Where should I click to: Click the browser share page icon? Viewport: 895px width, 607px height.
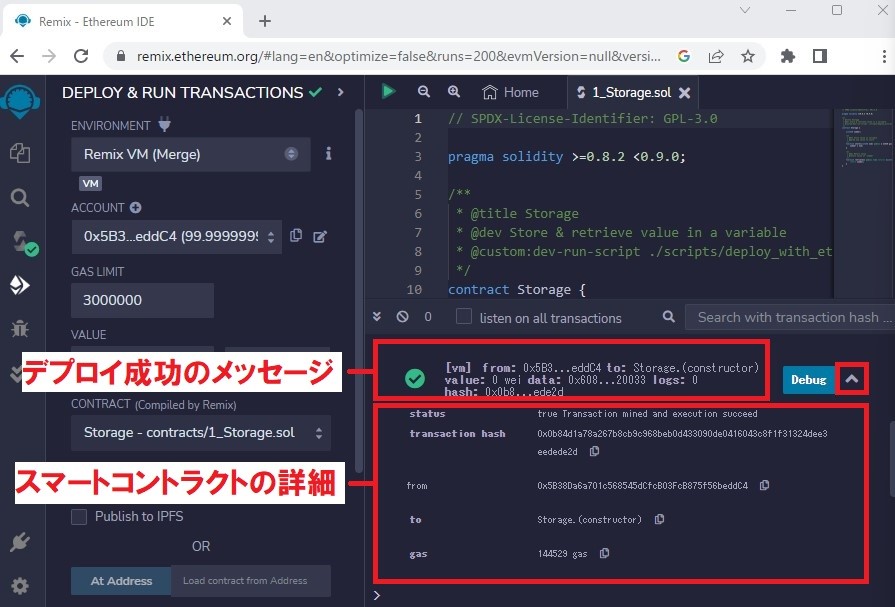(x=716, y=56)
